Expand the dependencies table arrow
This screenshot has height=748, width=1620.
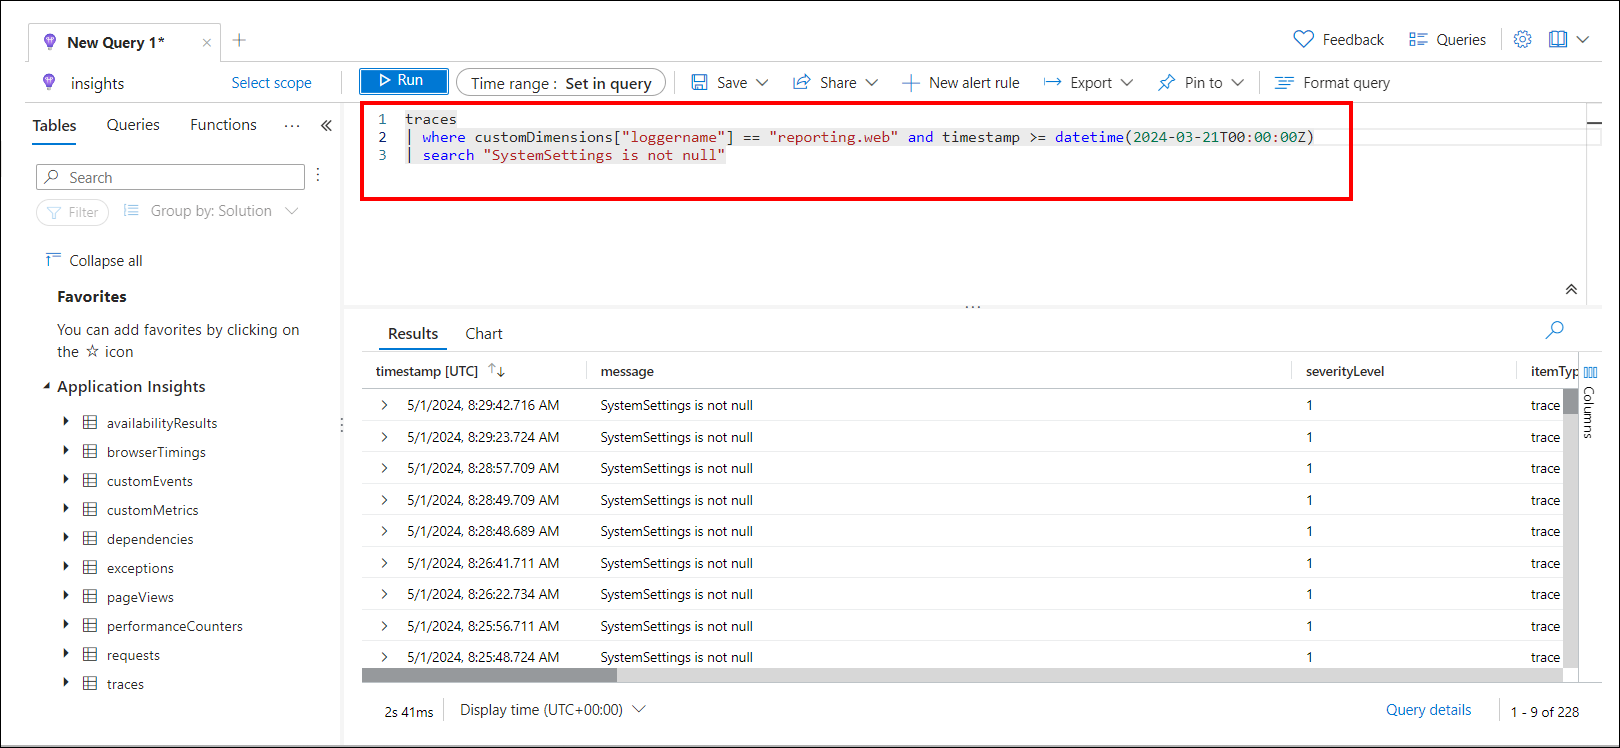66,538
